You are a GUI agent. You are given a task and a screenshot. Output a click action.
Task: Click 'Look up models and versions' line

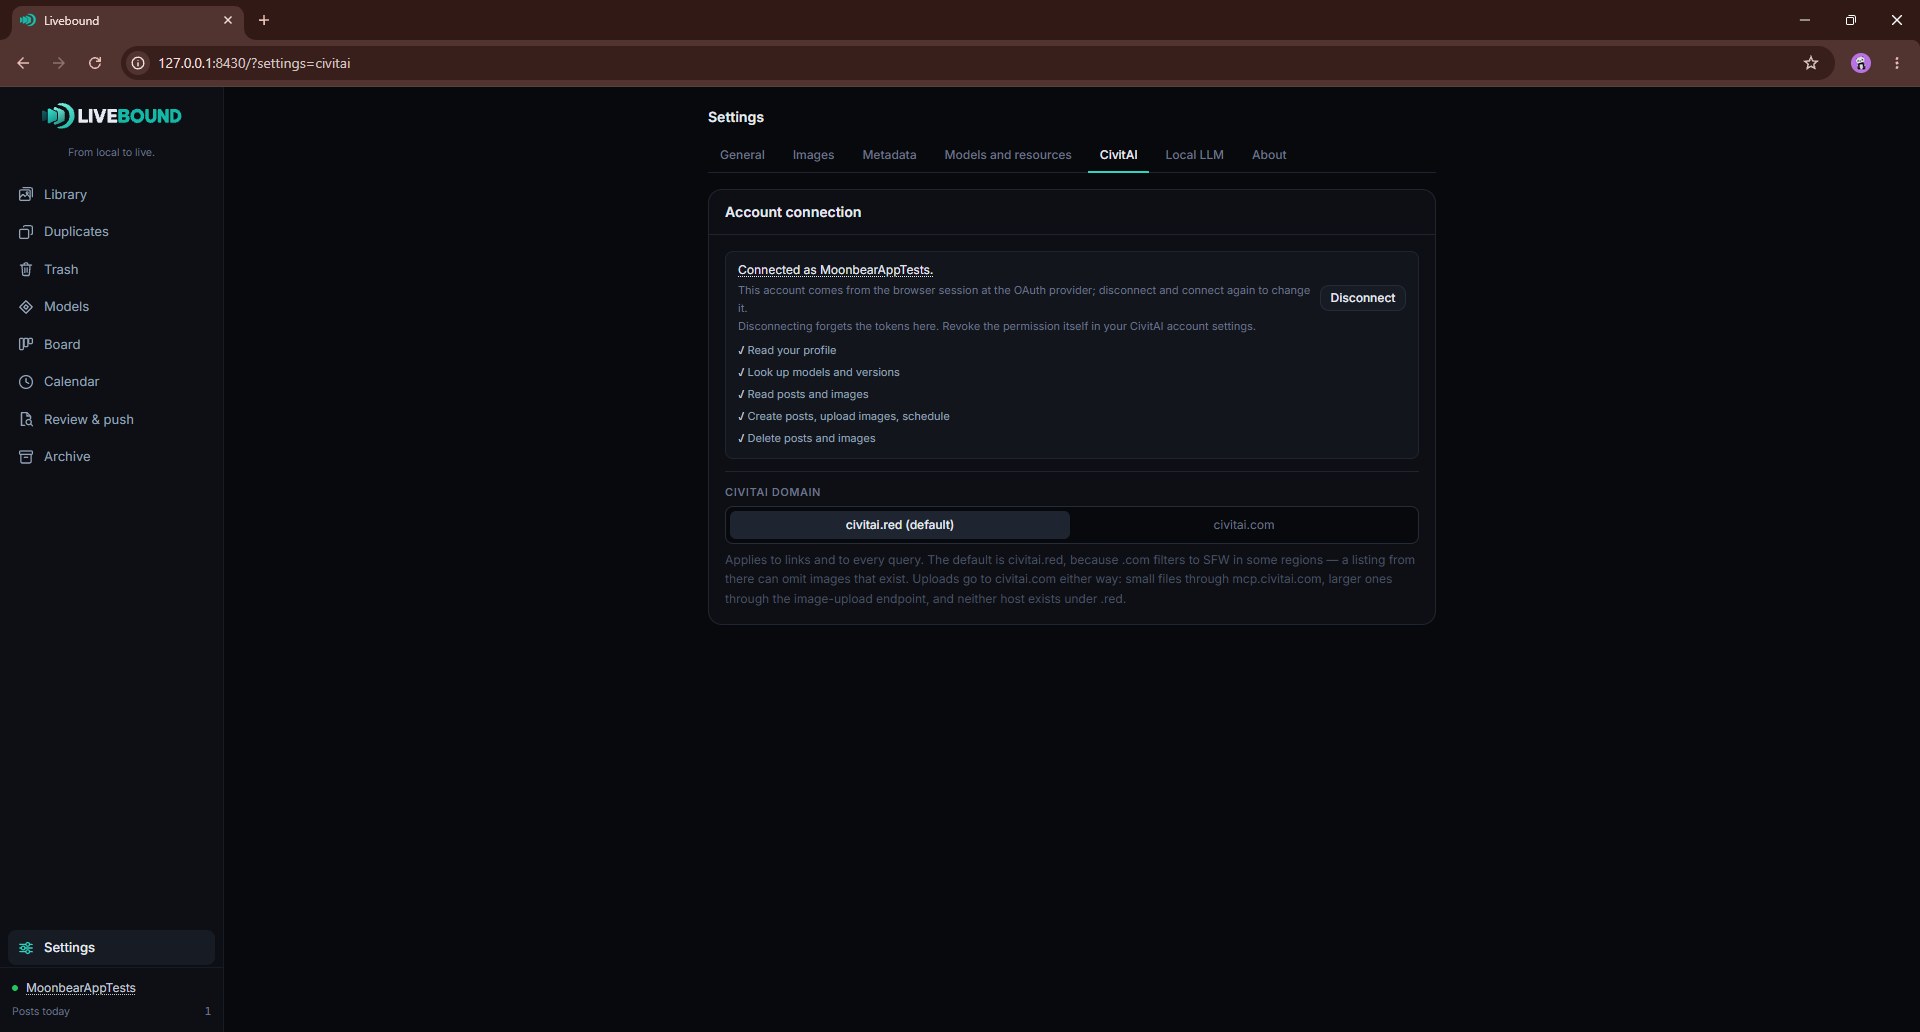pyautogui.click(x=819, y=372)
